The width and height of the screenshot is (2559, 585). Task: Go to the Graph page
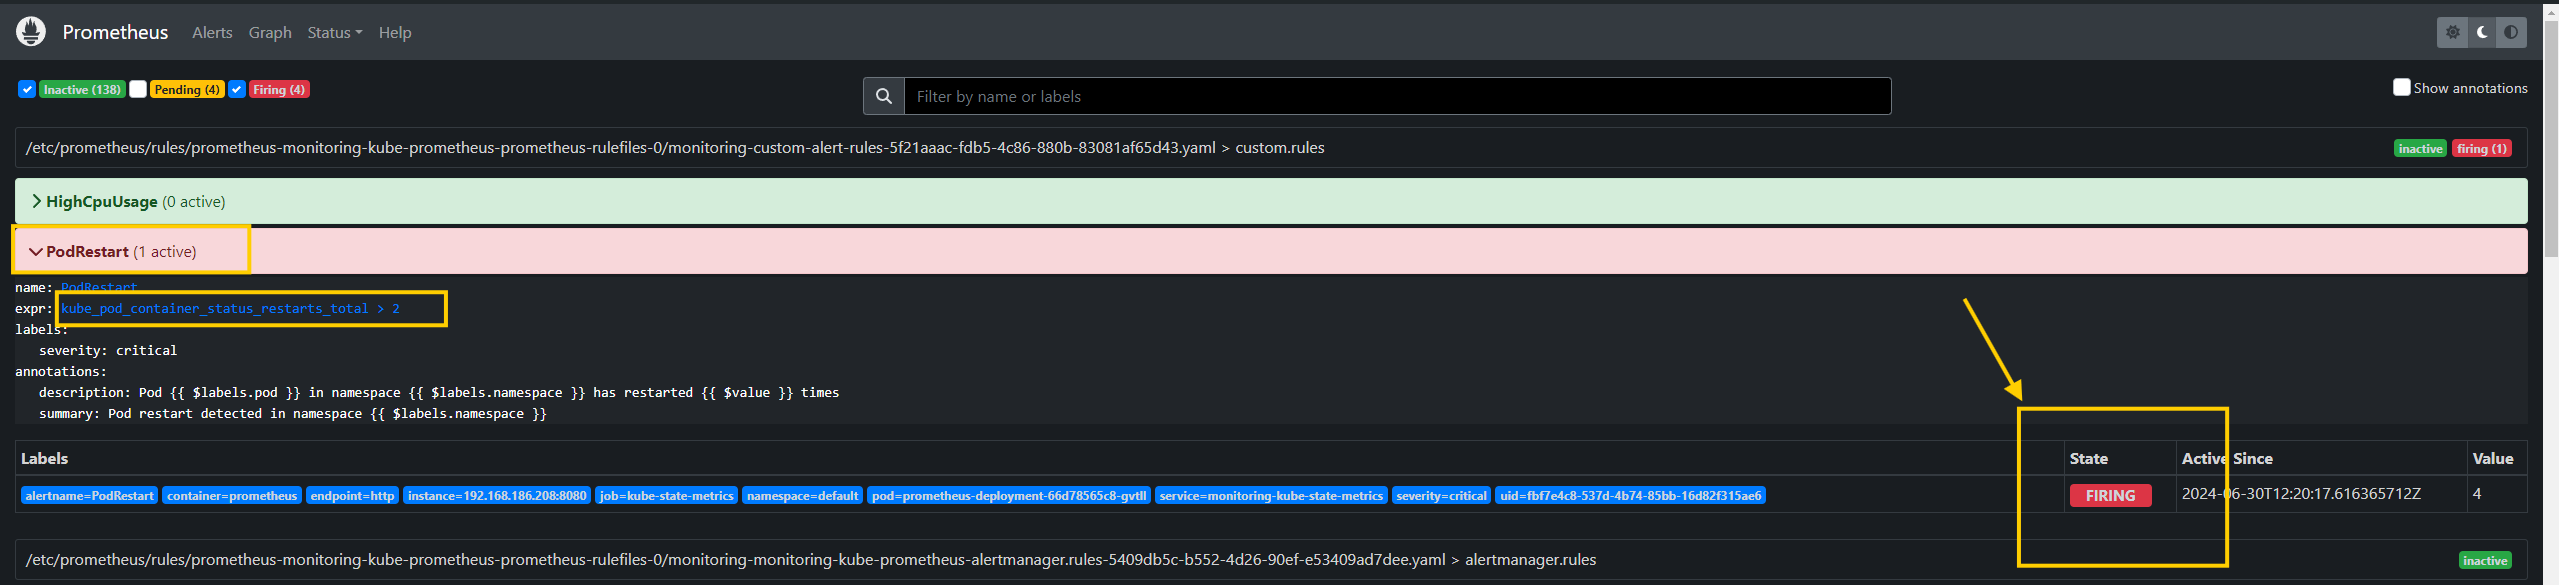(270, 32)
